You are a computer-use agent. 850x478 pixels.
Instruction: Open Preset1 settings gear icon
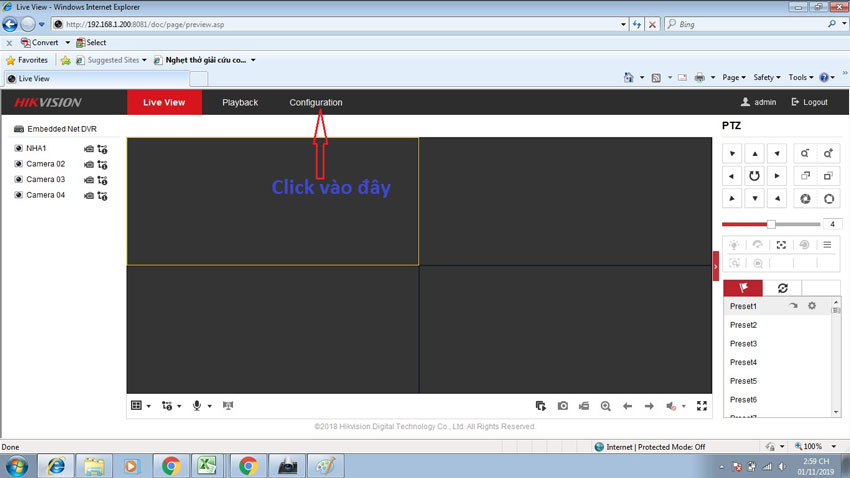(812, 306)
